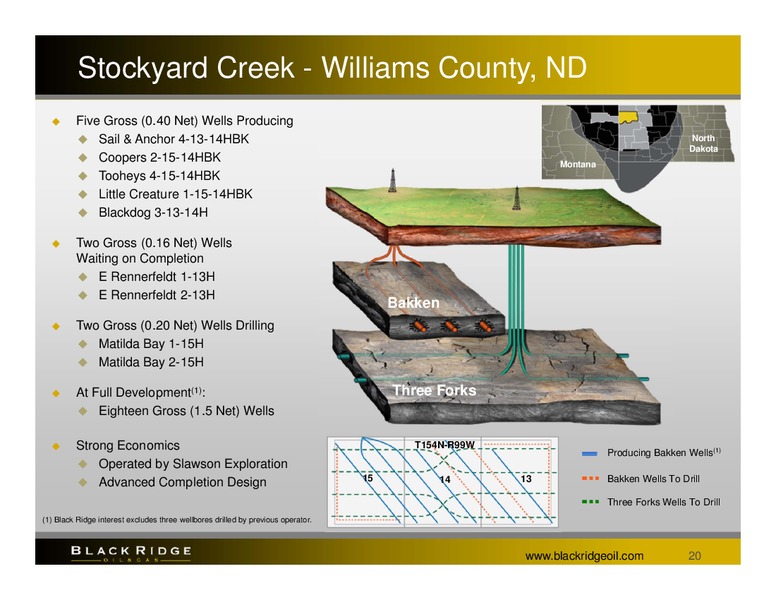Click the 'Sail & Anchor 4-13-14HBK' bullet

[x=174, y=139]
